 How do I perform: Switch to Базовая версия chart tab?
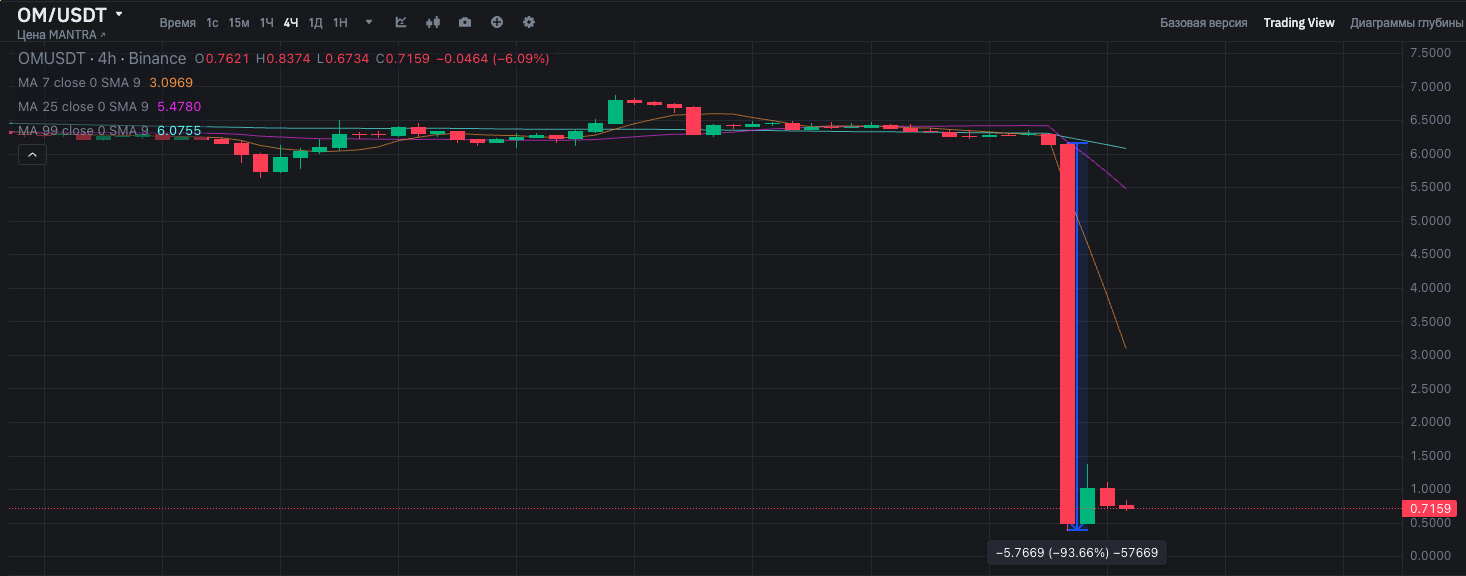click(x=1203, y=22)
